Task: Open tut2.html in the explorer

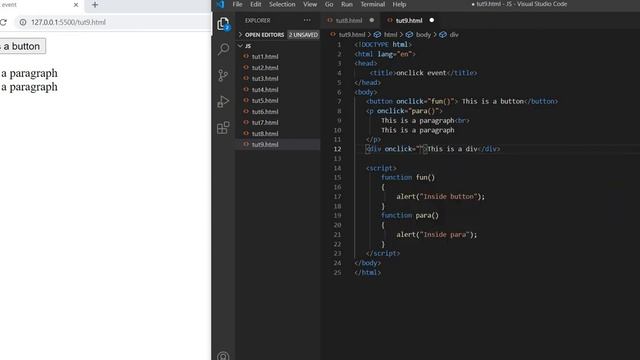Action: coord(265,68)
